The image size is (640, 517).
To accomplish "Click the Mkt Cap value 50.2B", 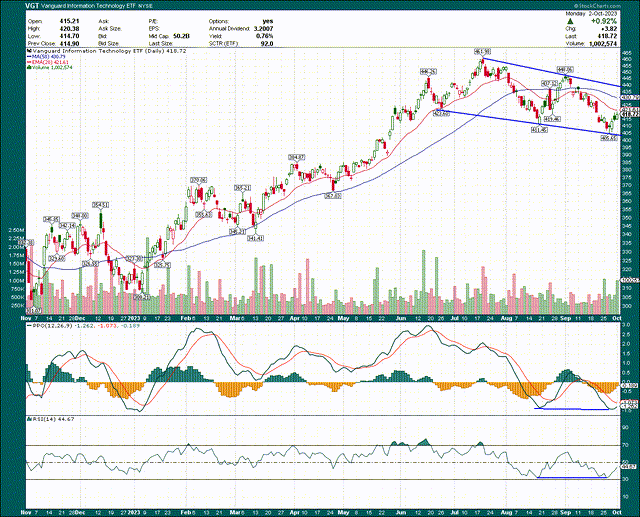I will (x=181, y=36).
